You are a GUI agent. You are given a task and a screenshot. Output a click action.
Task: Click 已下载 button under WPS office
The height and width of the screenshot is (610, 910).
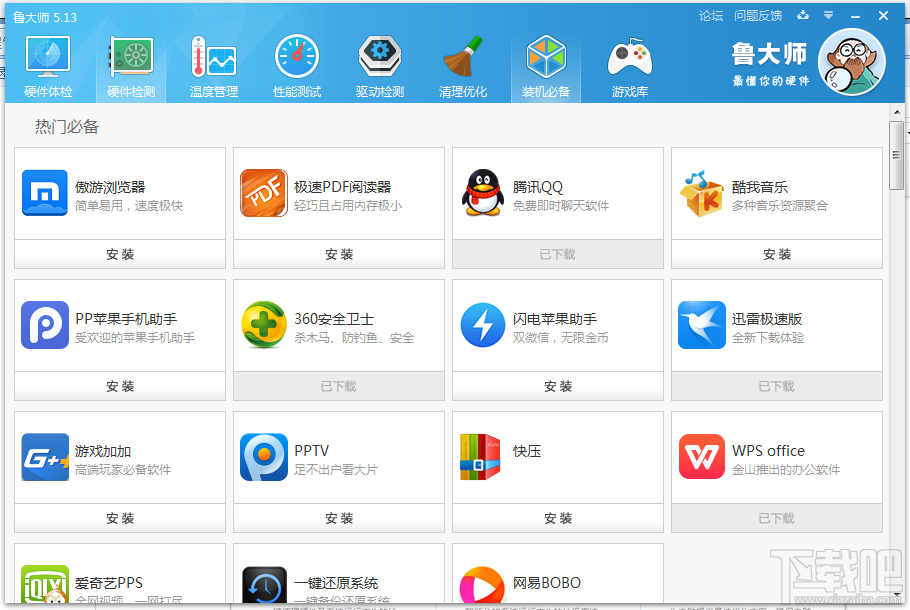[x=777, y=518]
